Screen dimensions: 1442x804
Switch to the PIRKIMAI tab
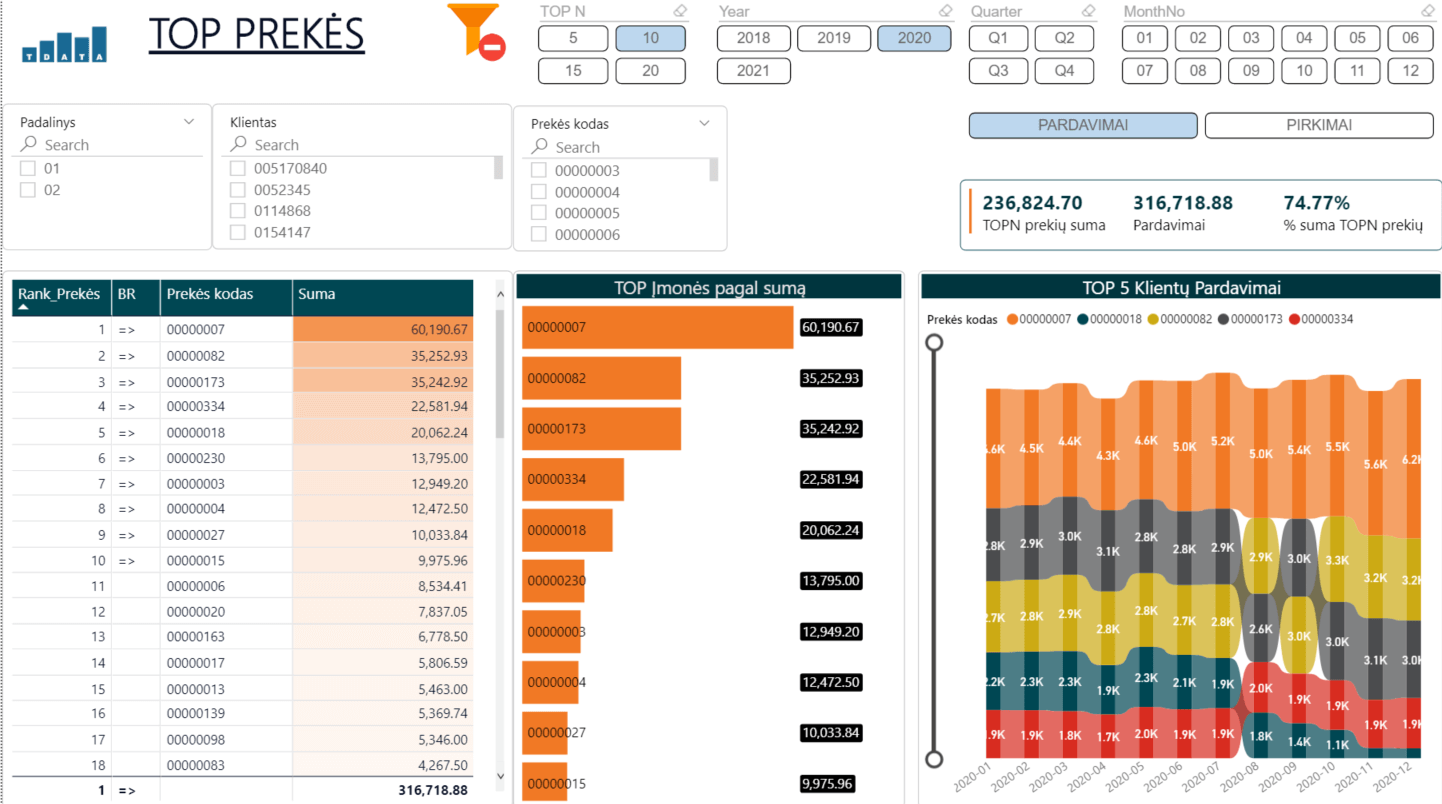[1318, 126]
